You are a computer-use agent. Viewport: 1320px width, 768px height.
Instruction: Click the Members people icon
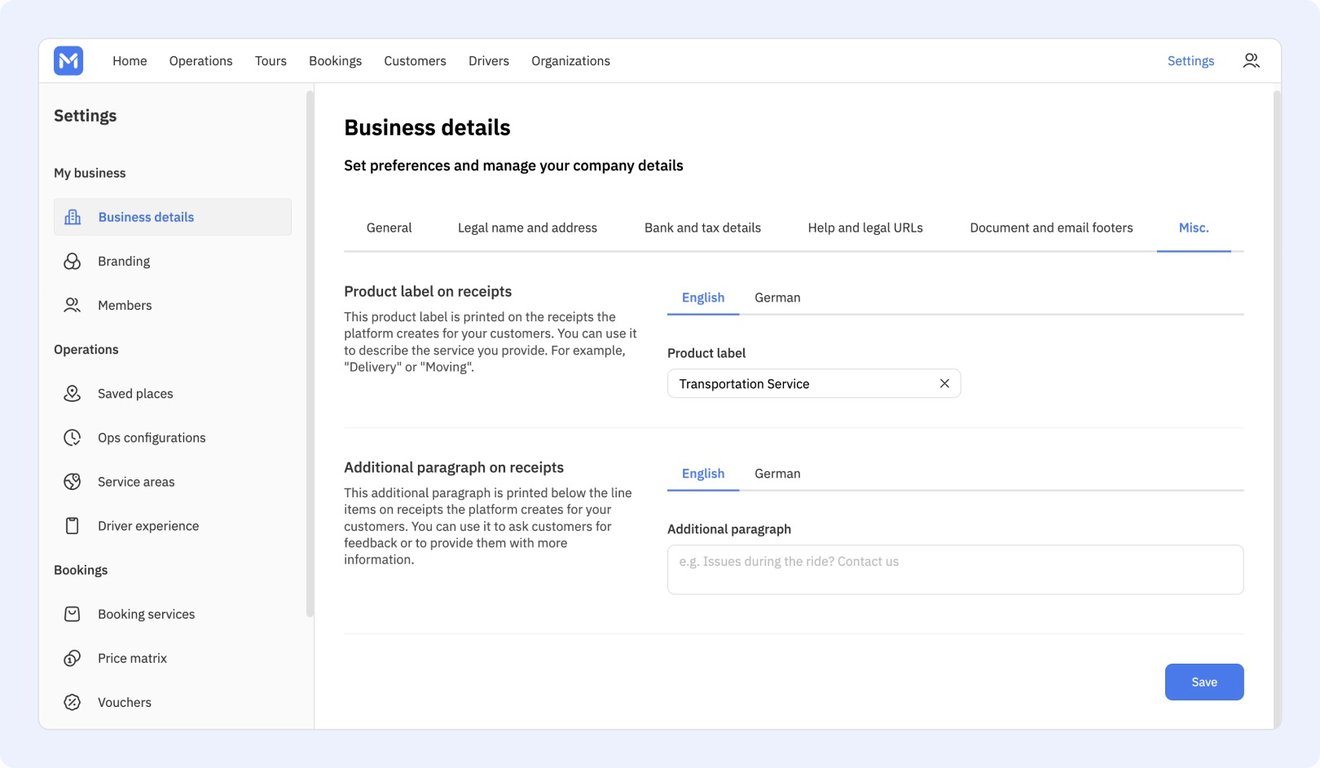(x=72, y=305)
